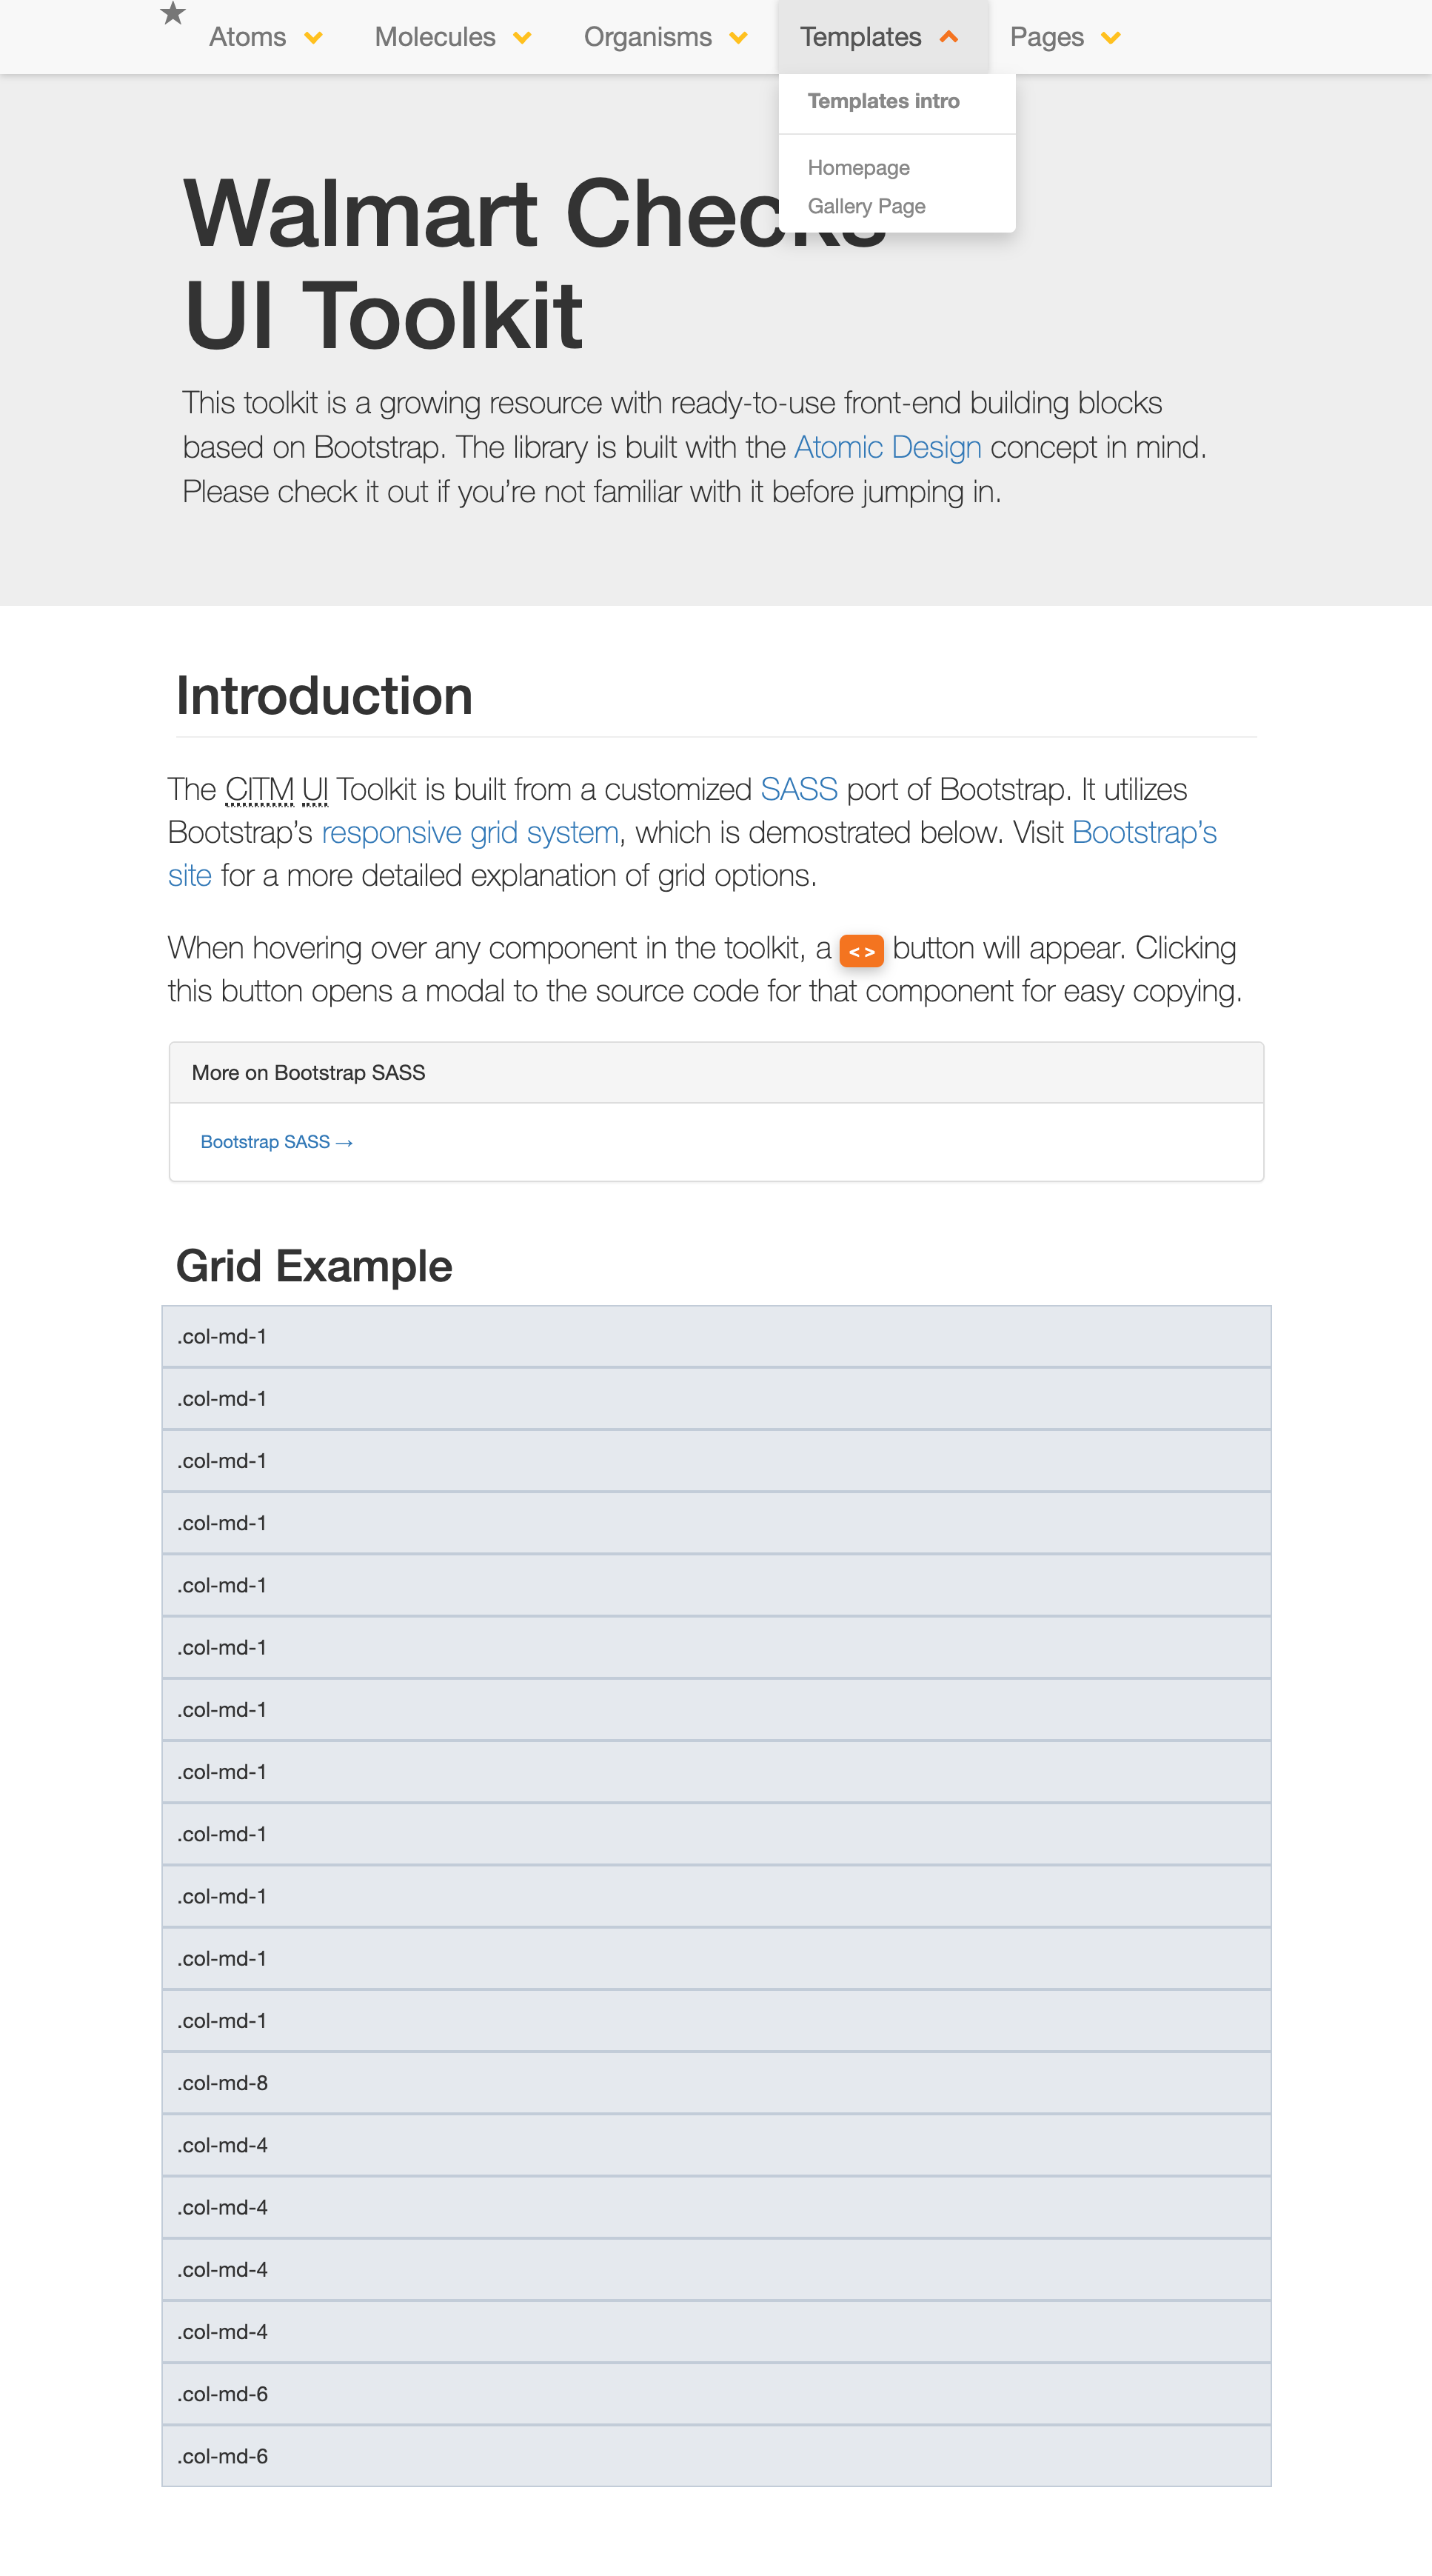Click the responsive grid system link
This screenshot has height=2576, width=1432.
[470, 833]
